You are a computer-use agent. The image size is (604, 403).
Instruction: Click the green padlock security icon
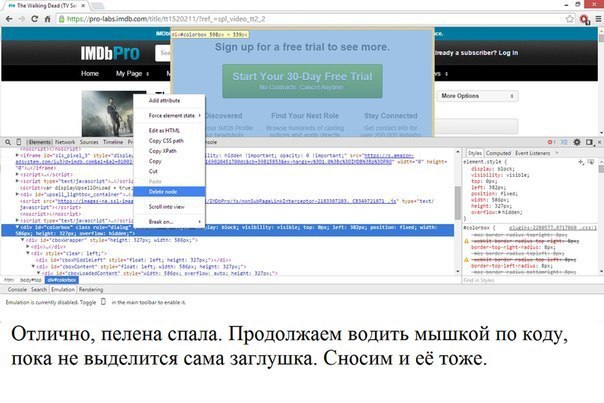coord(61,18)
